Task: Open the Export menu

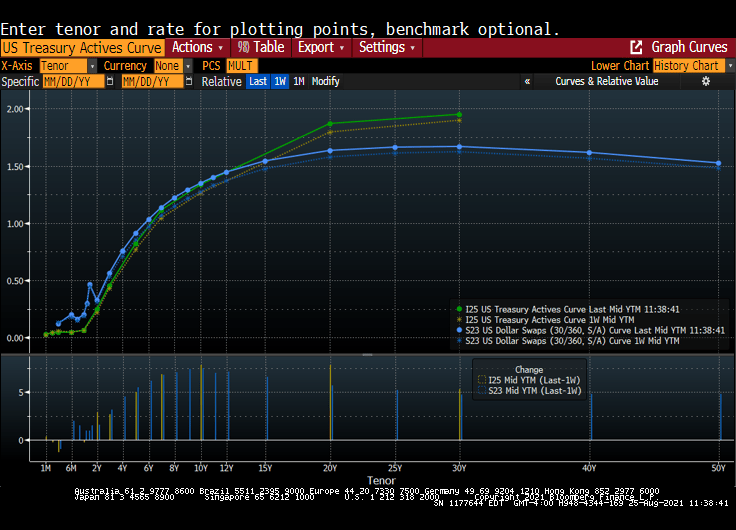Action: 320,47
